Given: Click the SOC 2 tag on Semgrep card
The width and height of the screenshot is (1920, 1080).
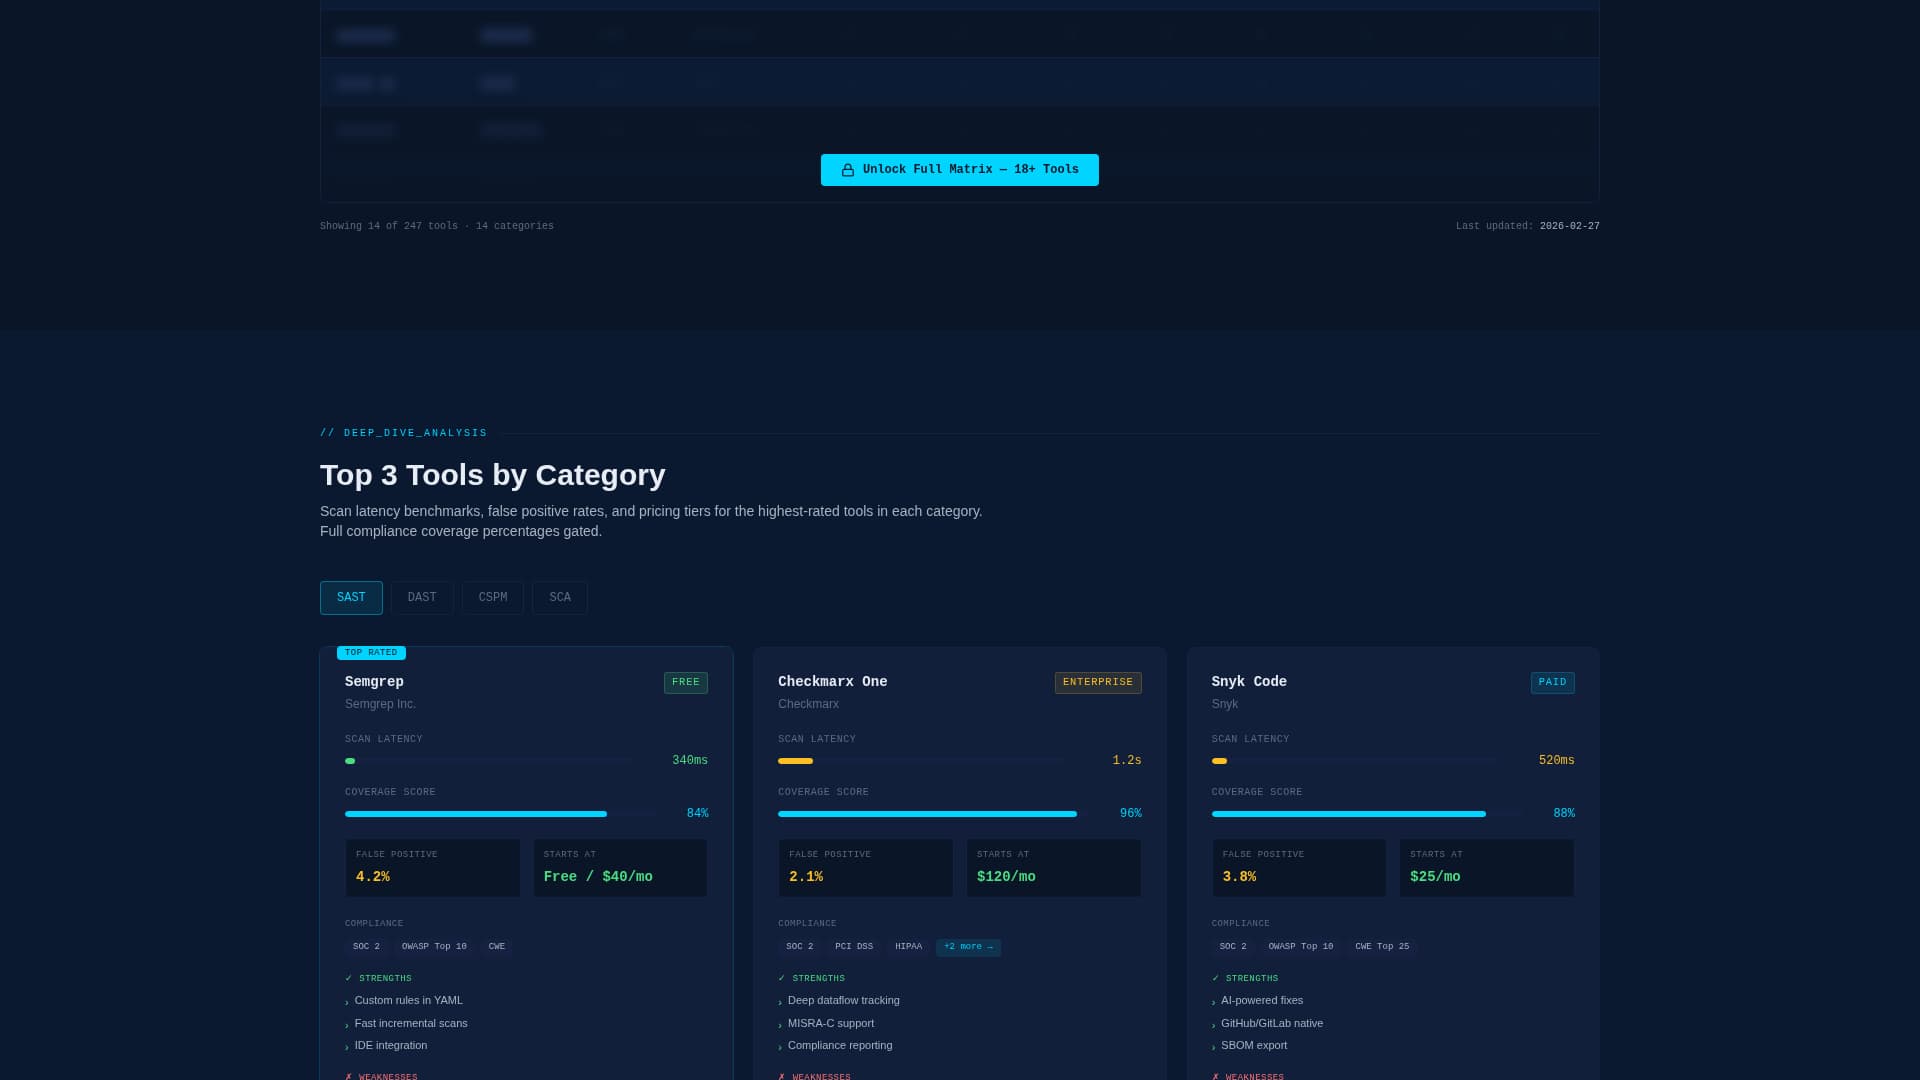Looking at the screenshot, I should pyautogui.click(x=366, y=947).
